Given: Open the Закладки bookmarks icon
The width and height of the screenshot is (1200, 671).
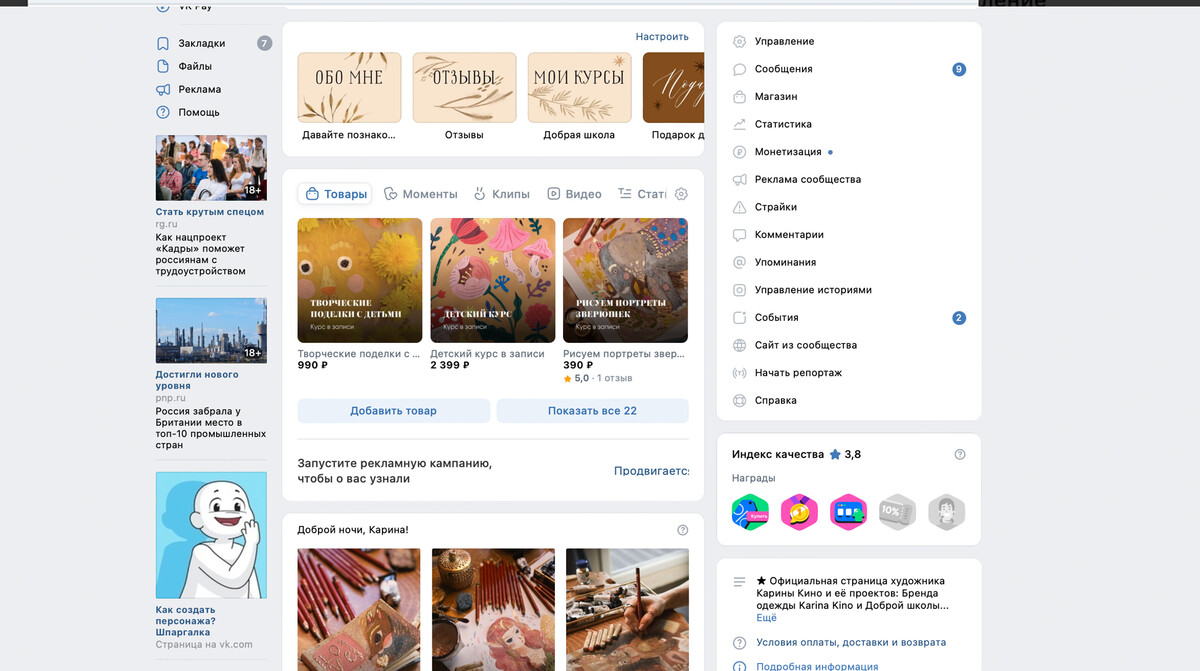Looking at the screenshot, I should click(163, 43).
